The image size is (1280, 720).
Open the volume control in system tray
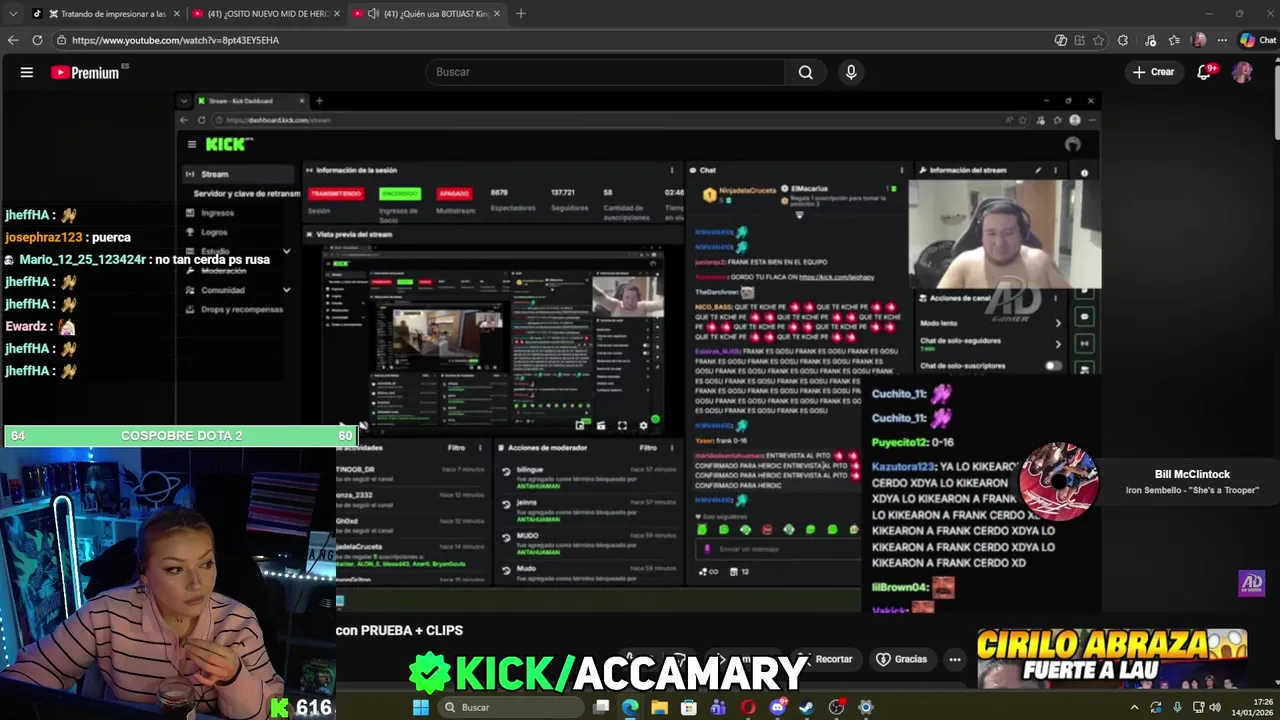click(1215, 707)
